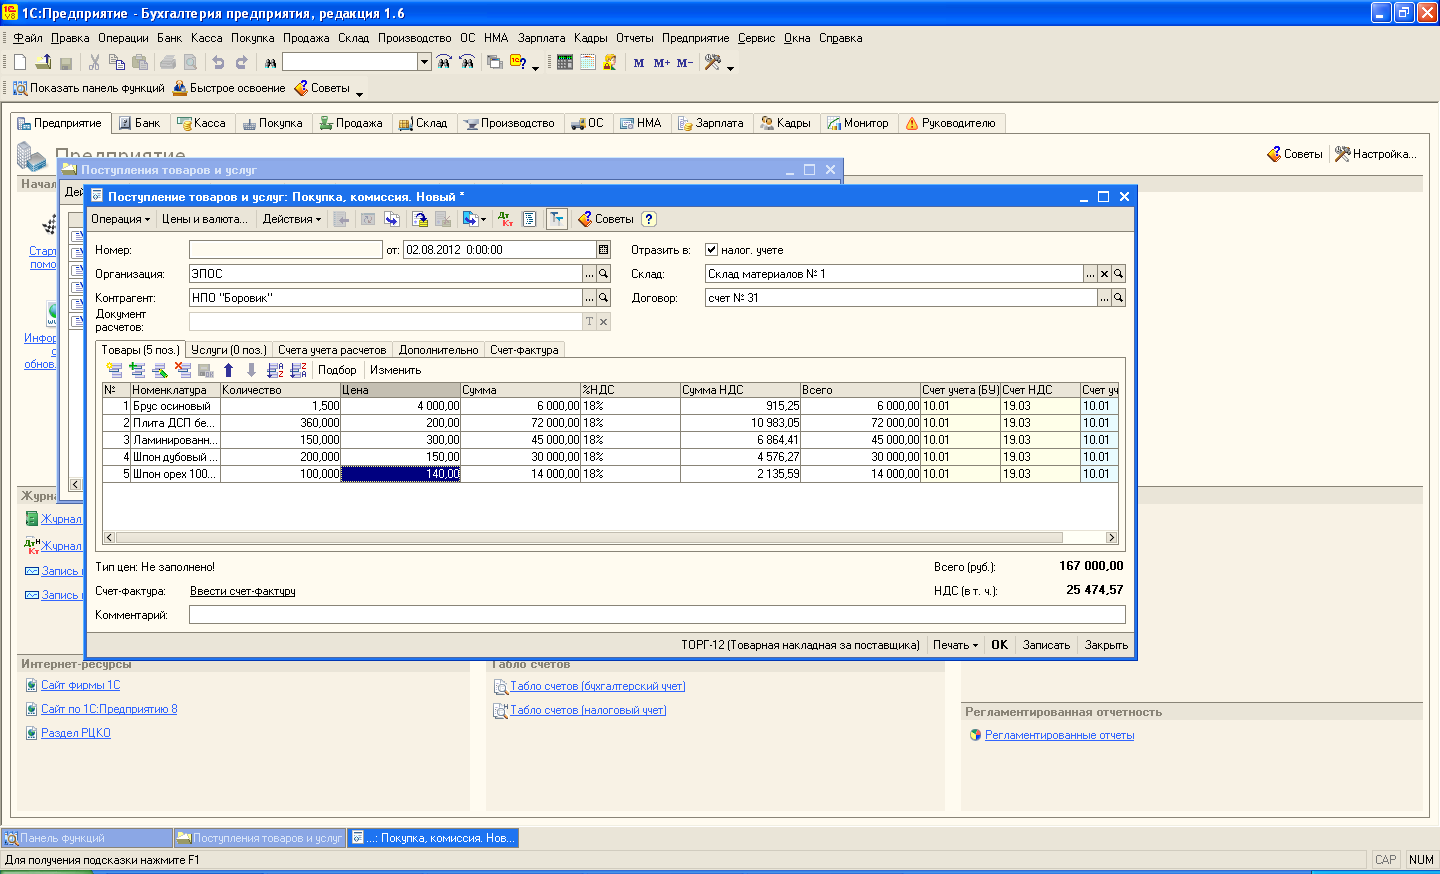Click the OK button in document window

[999, 645]
